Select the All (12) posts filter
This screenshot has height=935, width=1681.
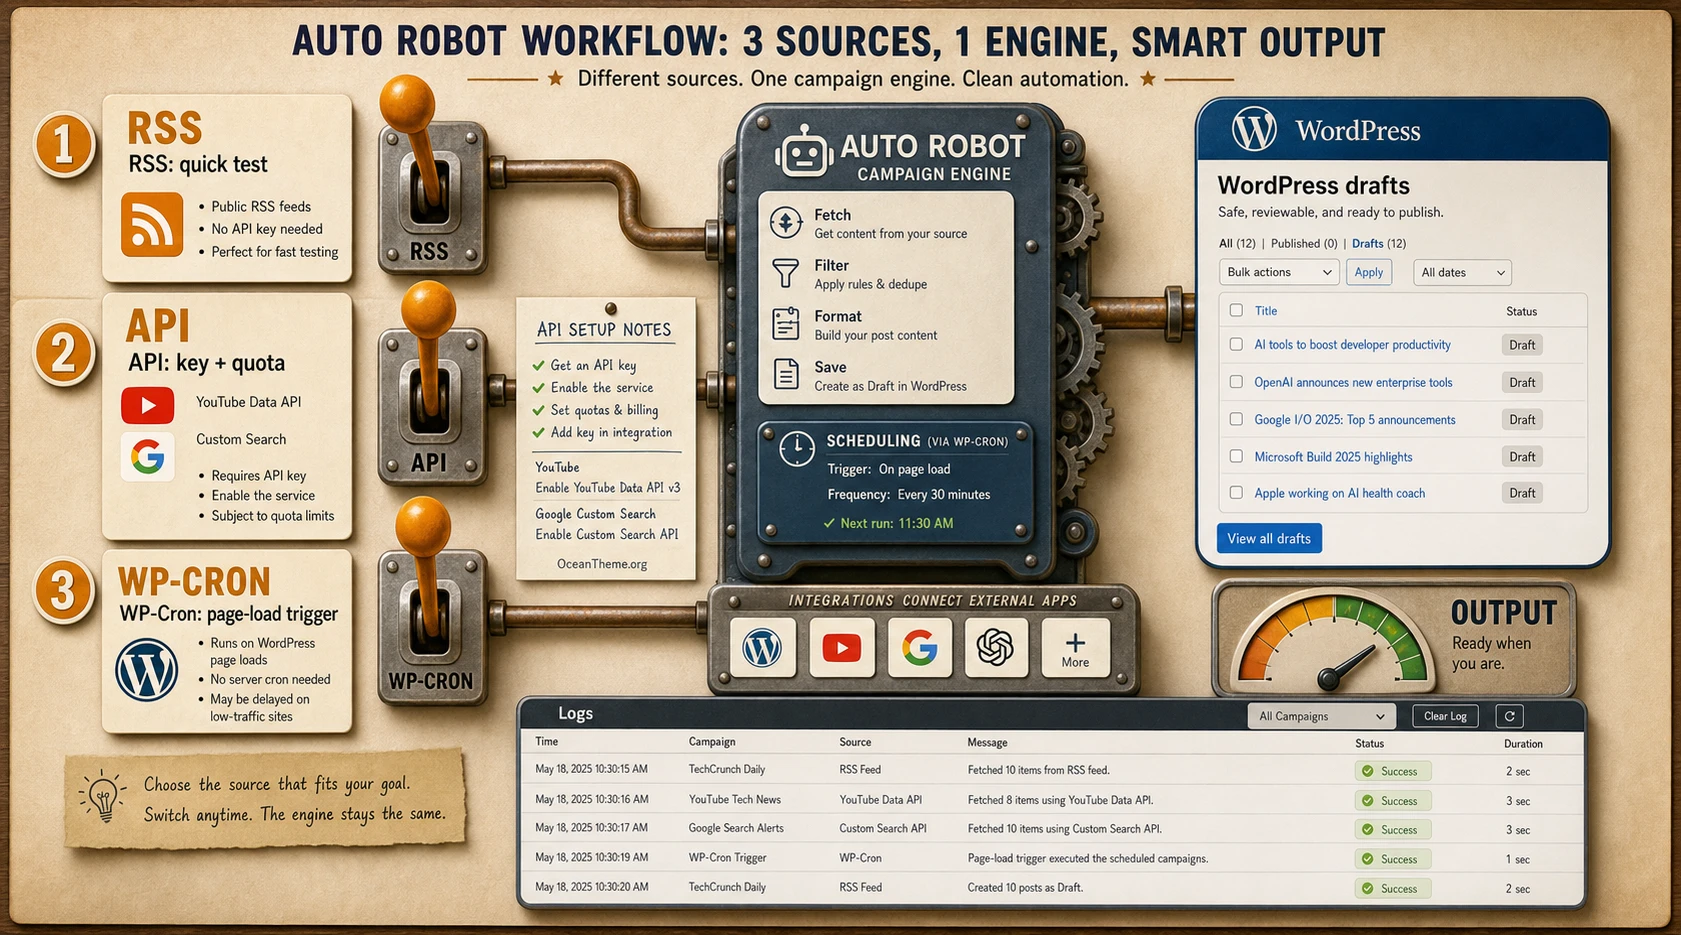[x=1237, y=243]
